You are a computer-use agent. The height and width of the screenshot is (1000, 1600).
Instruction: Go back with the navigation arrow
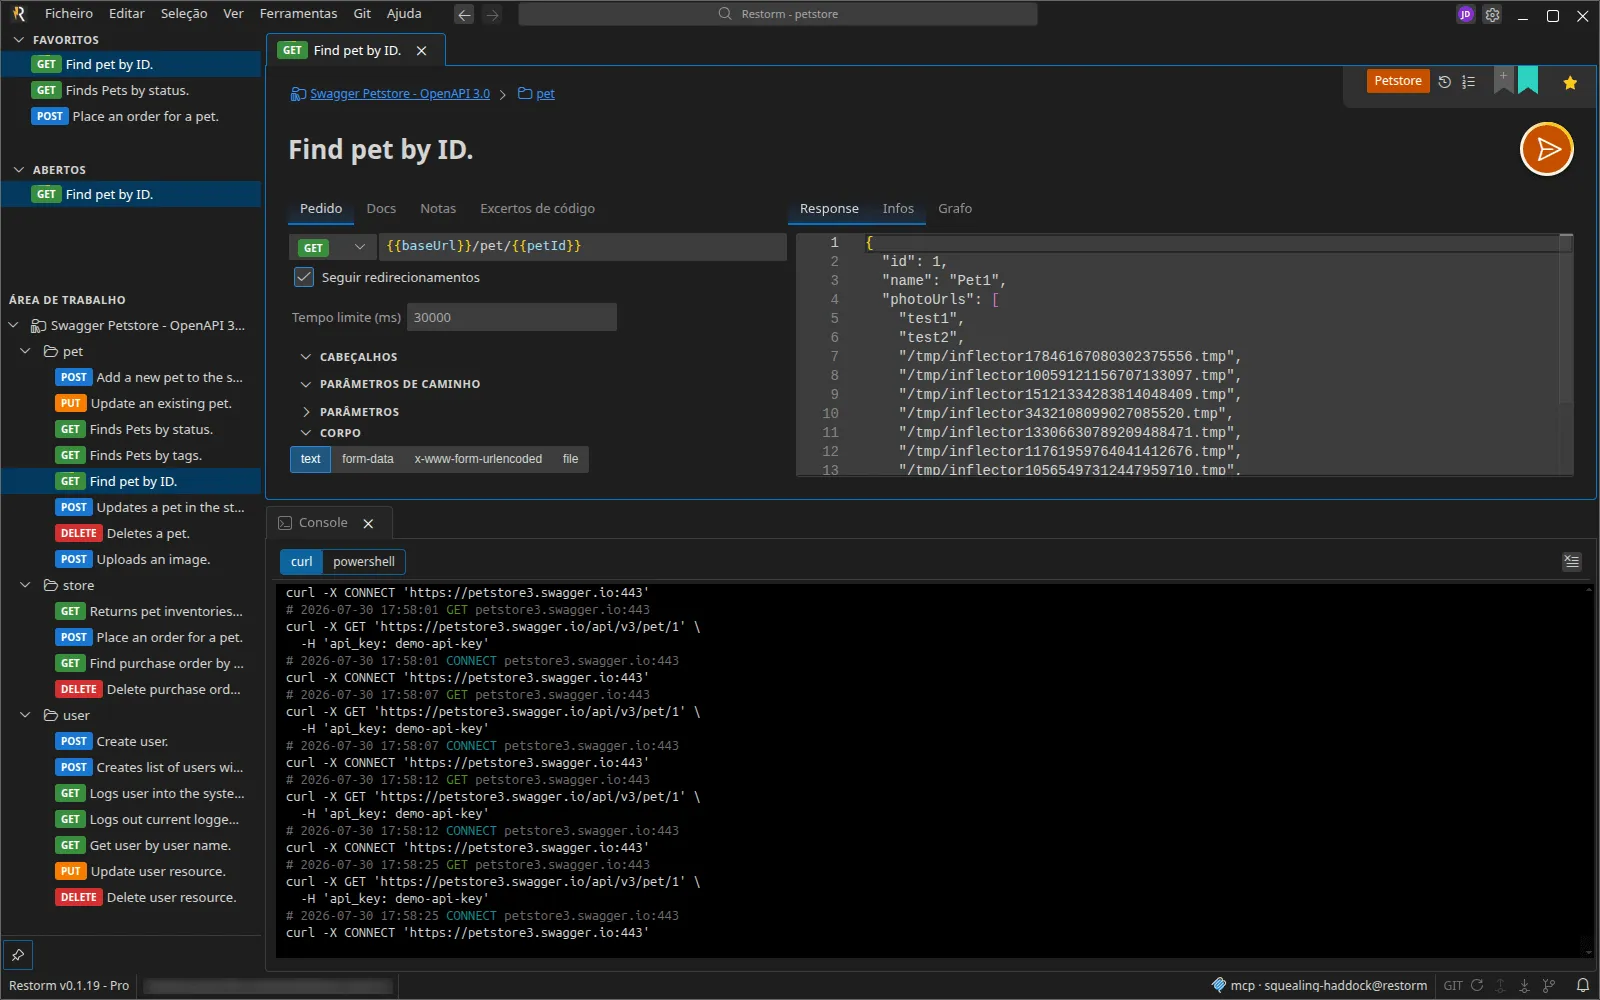464,14
